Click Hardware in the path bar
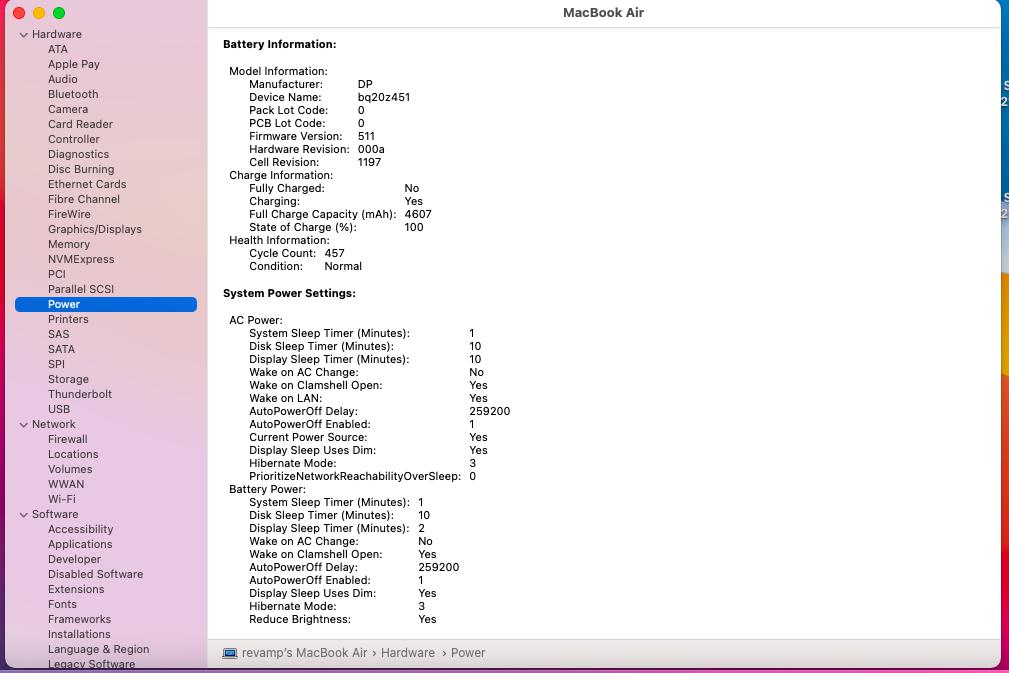 coord(407,653)
